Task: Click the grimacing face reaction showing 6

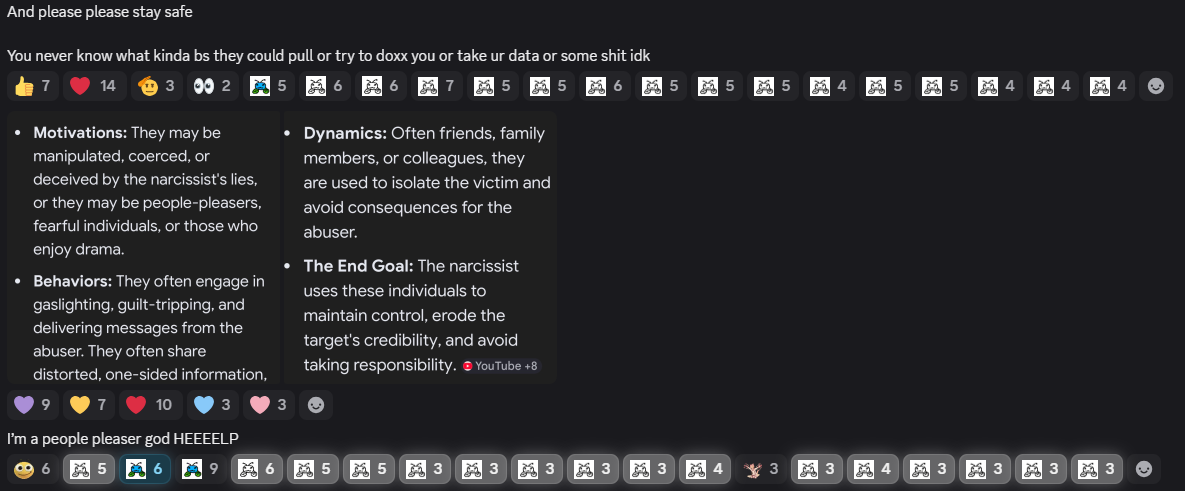Action: pos(33,469)
